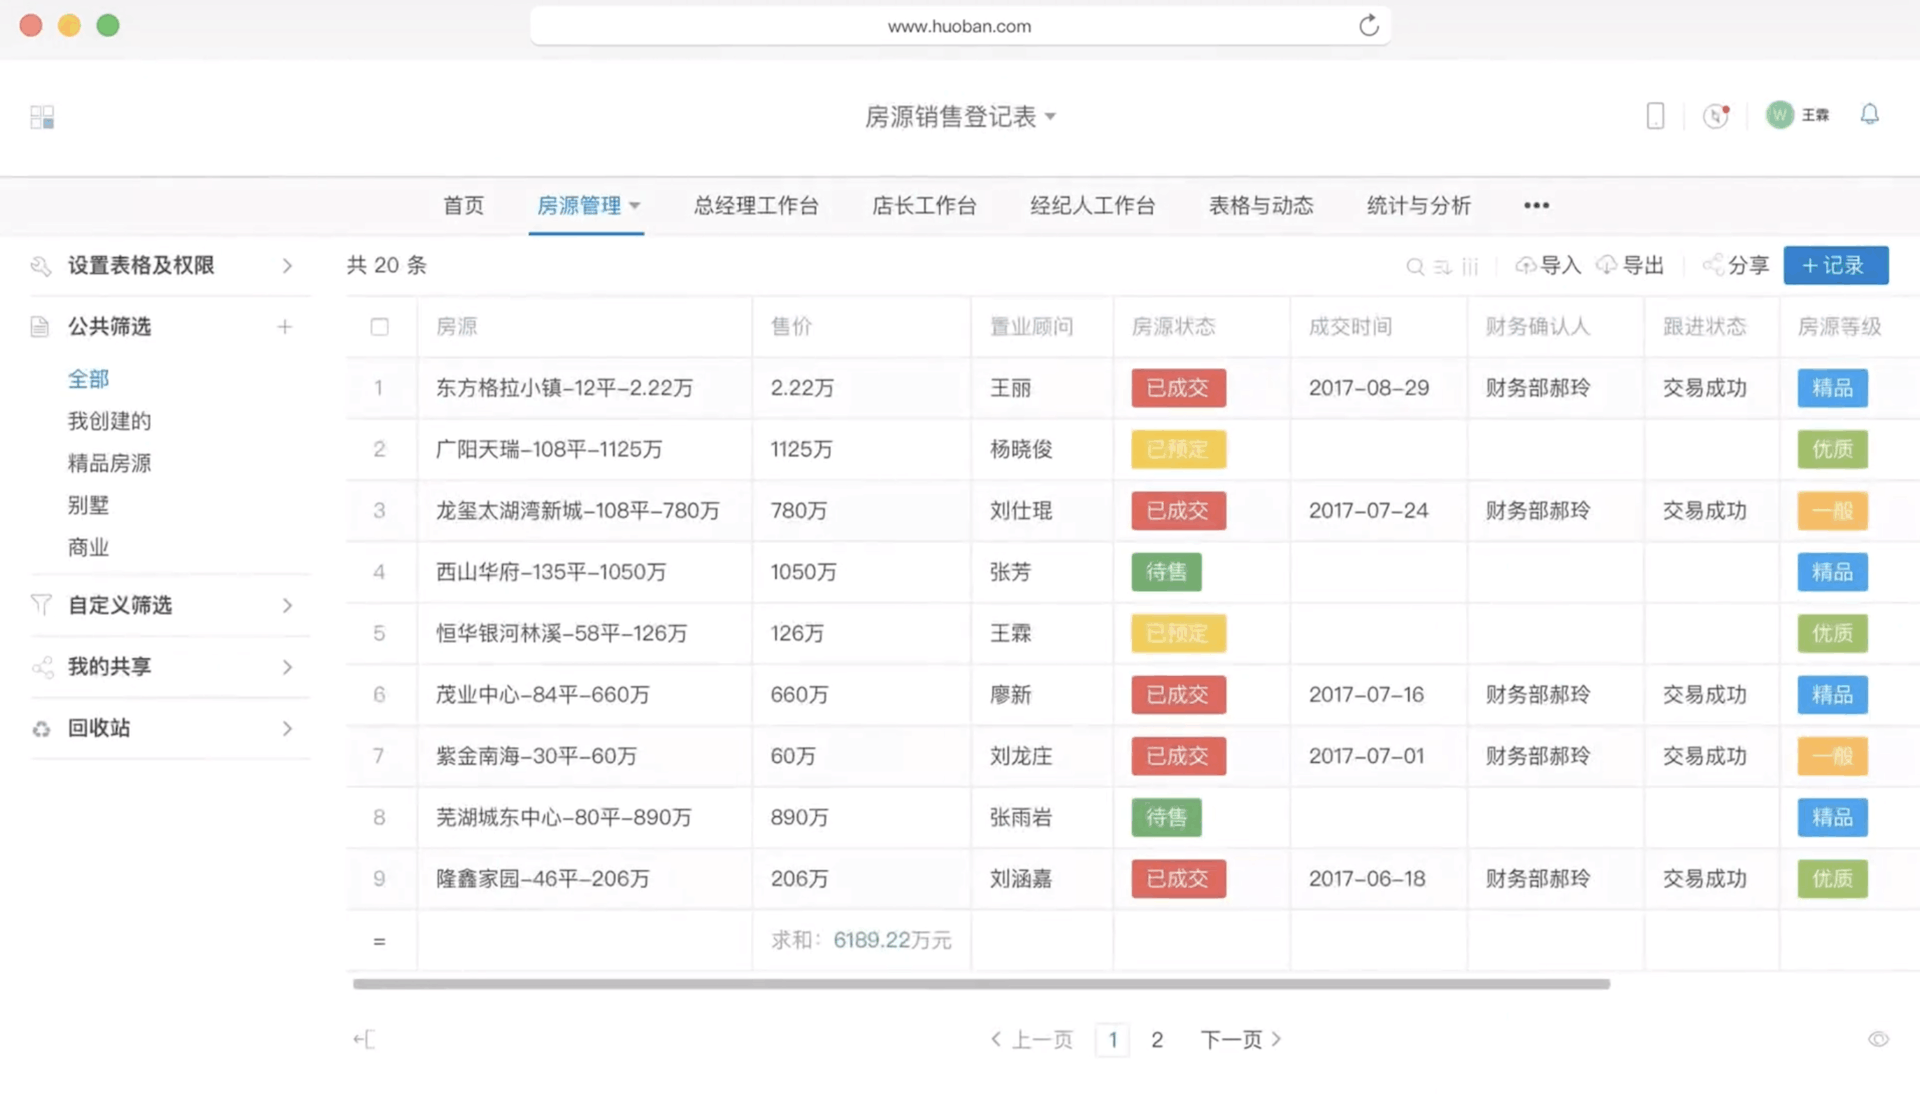The width and height of the screenshot is (1920, 1098).
Task: Collapse sidebar with bottom-left arrow icon
Action: (364, 1039)
